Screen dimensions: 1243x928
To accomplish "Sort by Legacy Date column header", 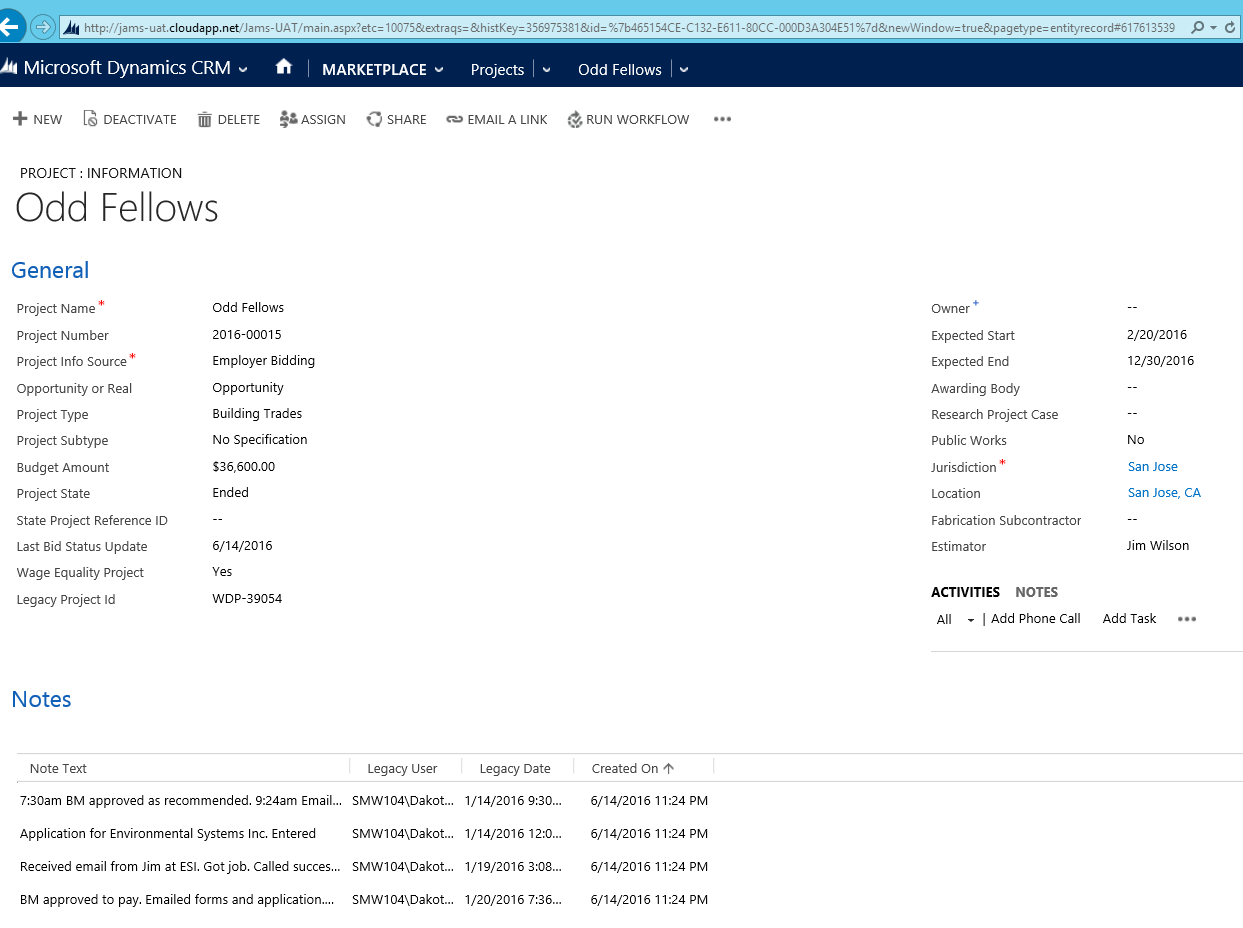I will point(515,768).
